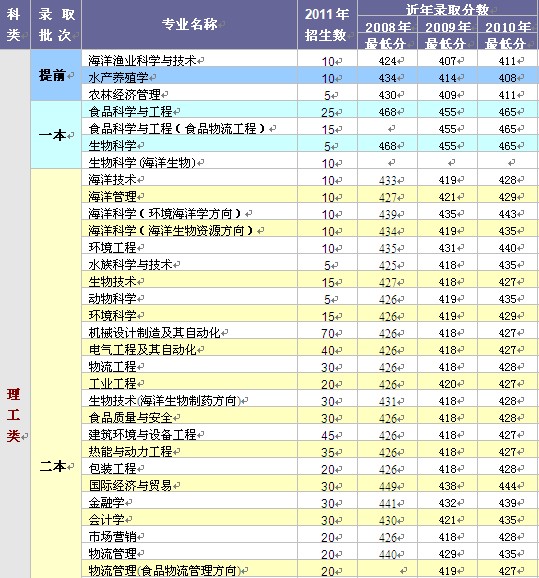Select the 2008年最低分 column header

point(387,35)
